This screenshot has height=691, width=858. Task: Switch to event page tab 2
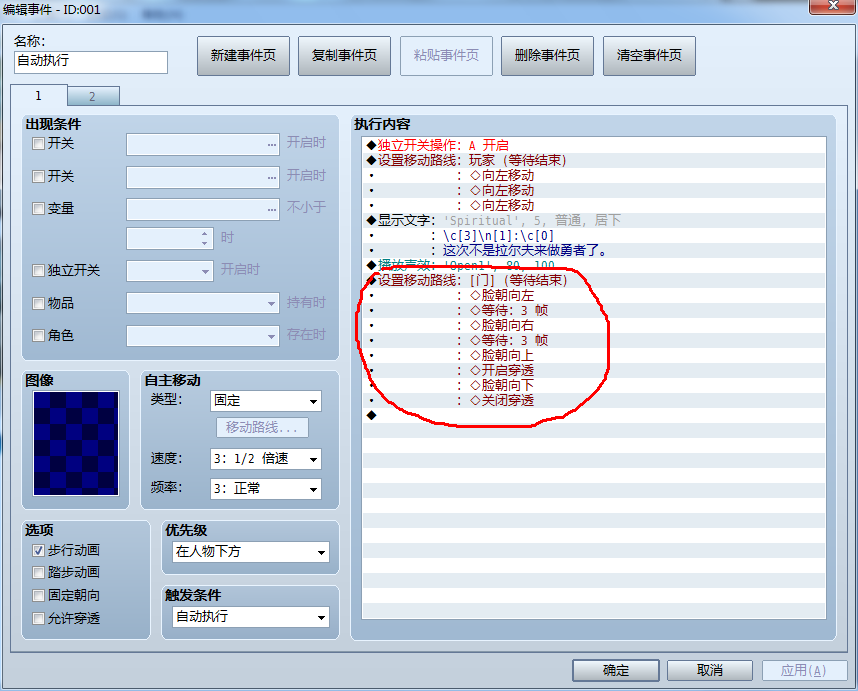(x=92, y=97)
